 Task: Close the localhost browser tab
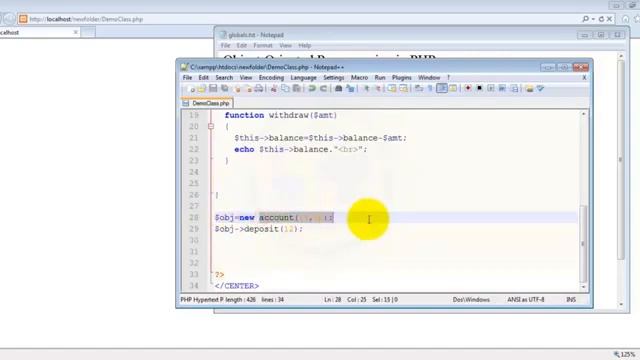(x=76, y=32)
